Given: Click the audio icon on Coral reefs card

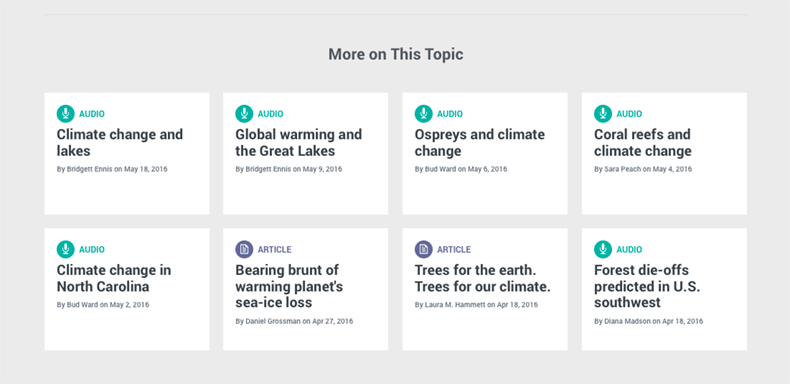Looking at the screenshot, I should tap(603, 114).
